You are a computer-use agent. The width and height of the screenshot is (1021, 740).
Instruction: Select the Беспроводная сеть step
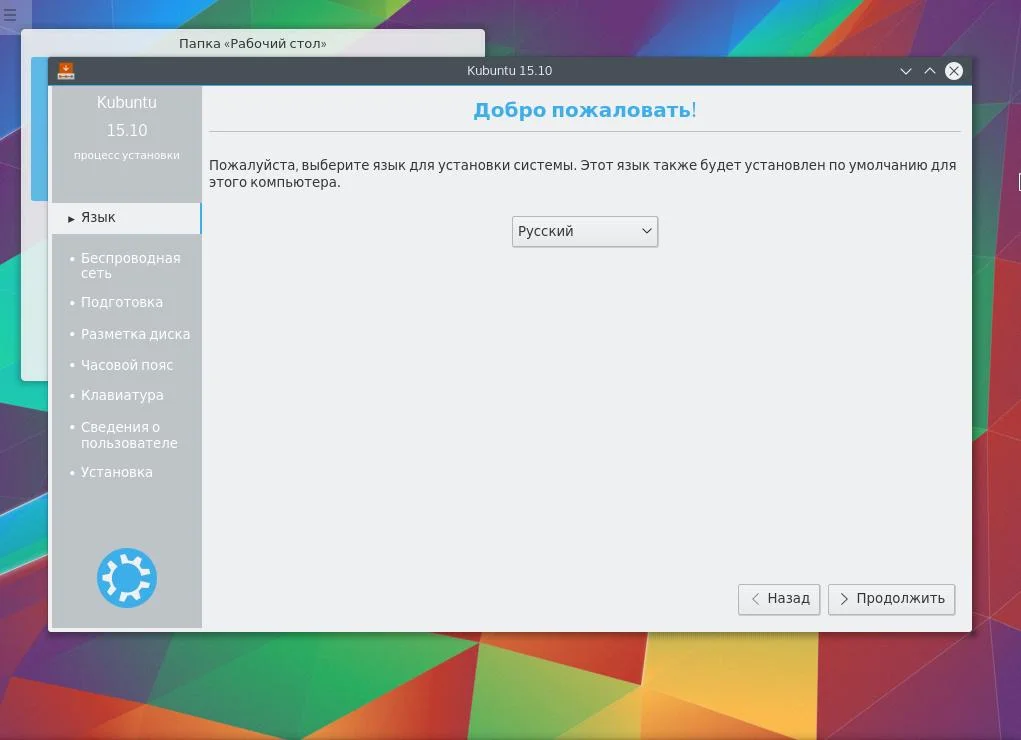tap(130, 266)
